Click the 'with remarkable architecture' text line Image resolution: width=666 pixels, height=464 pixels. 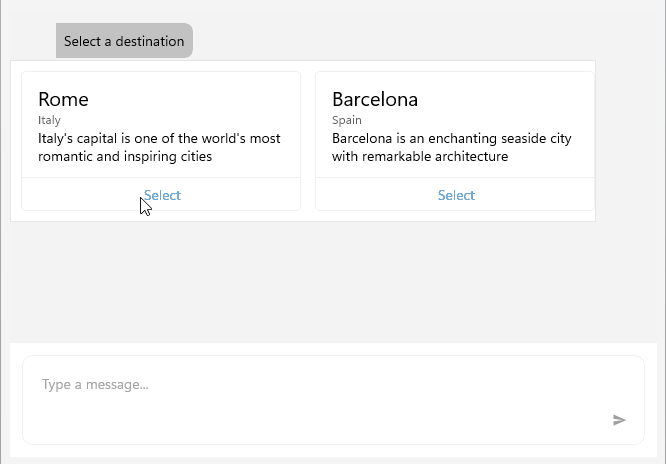420,156
